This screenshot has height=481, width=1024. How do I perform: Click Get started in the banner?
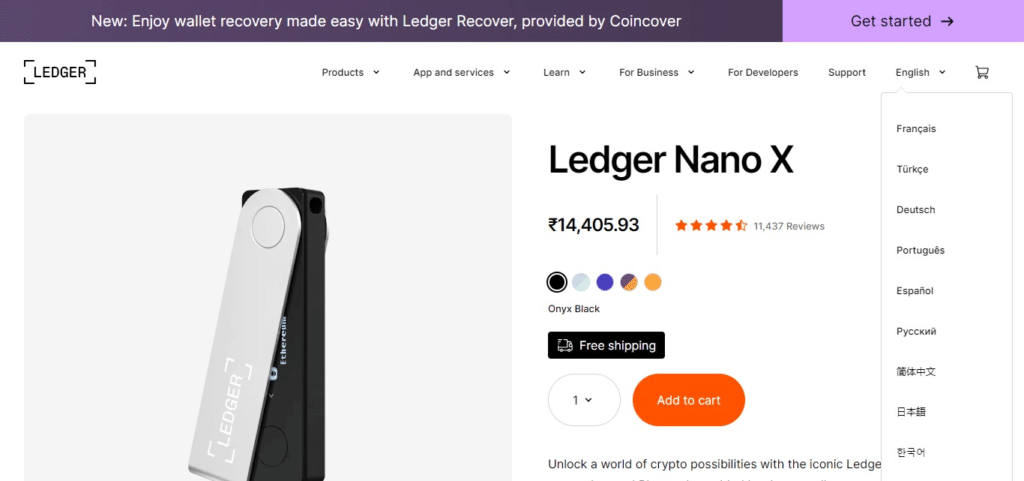902,21
